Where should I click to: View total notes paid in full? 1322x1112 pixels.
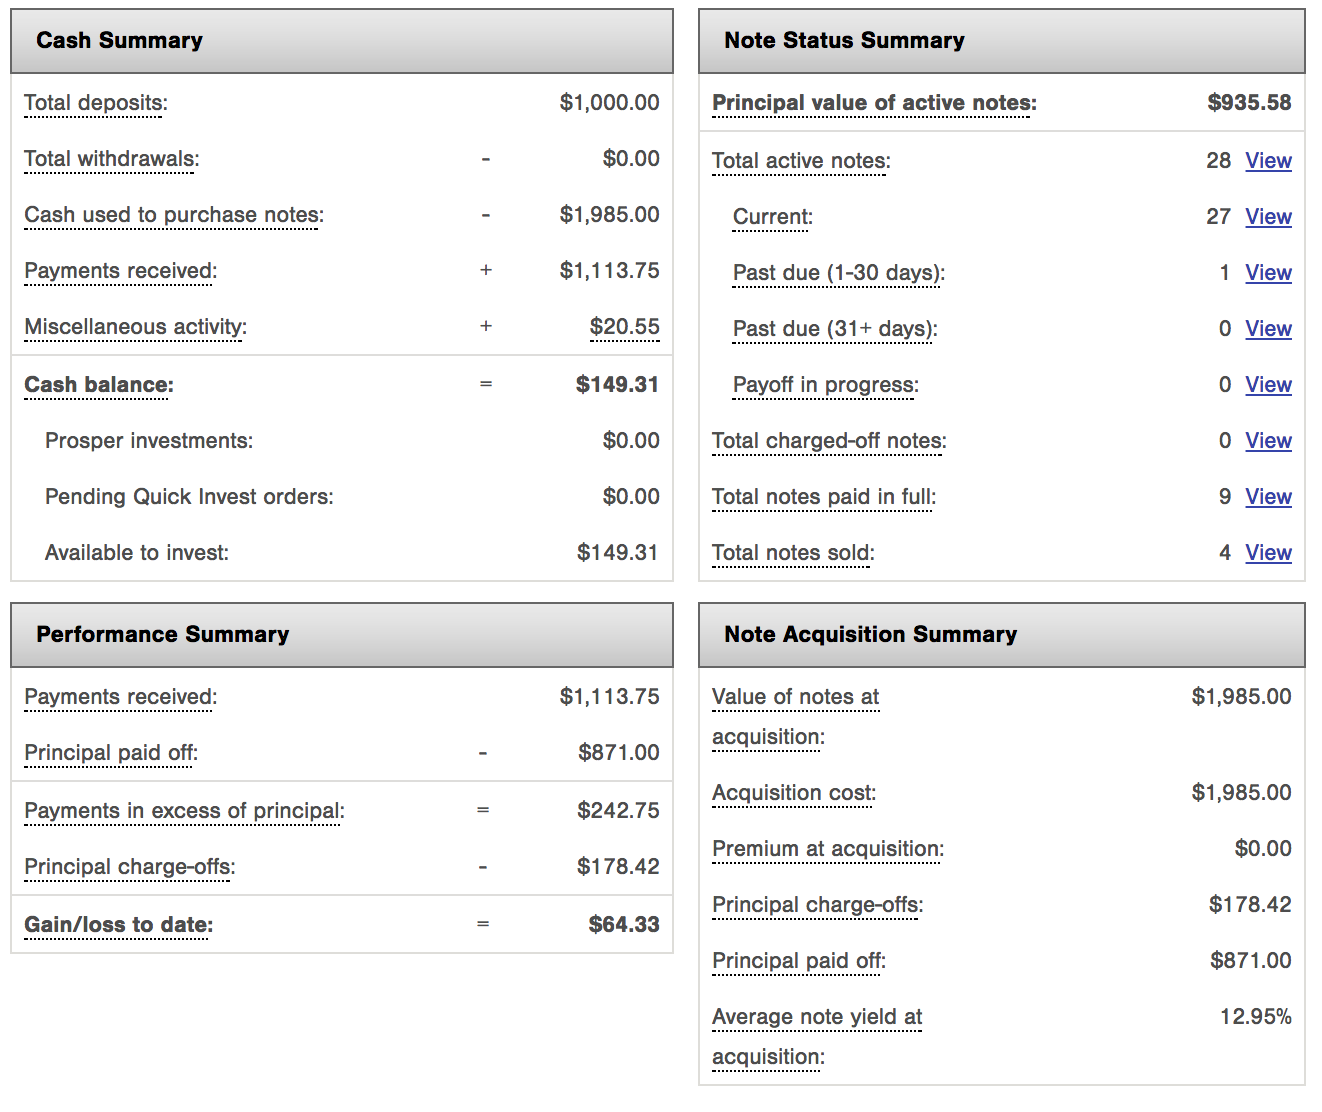pyautogui.click(x=1268, y=497)
